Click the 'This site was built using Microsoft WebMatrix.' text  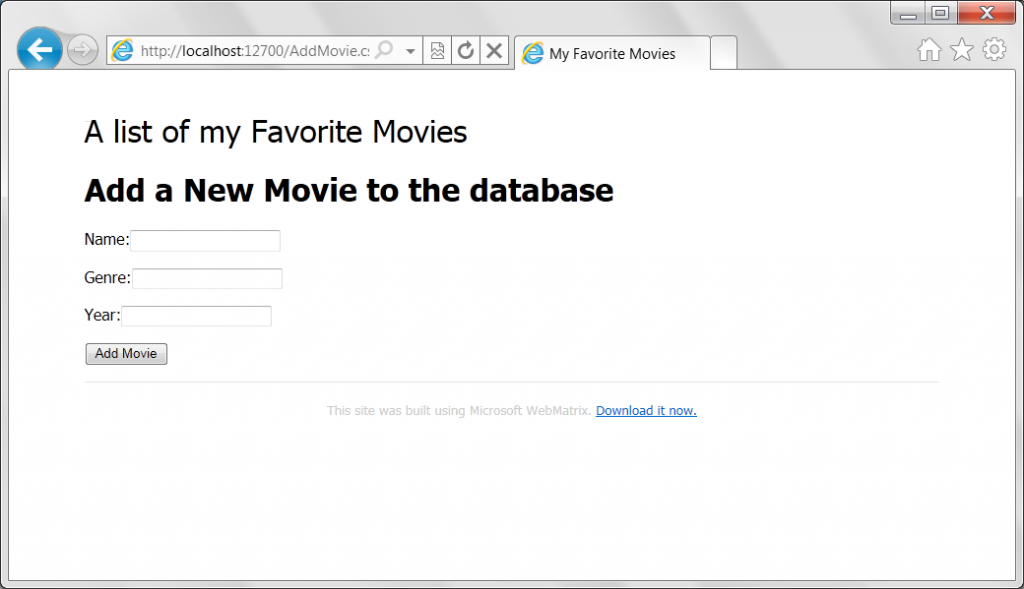pos(459,411)
